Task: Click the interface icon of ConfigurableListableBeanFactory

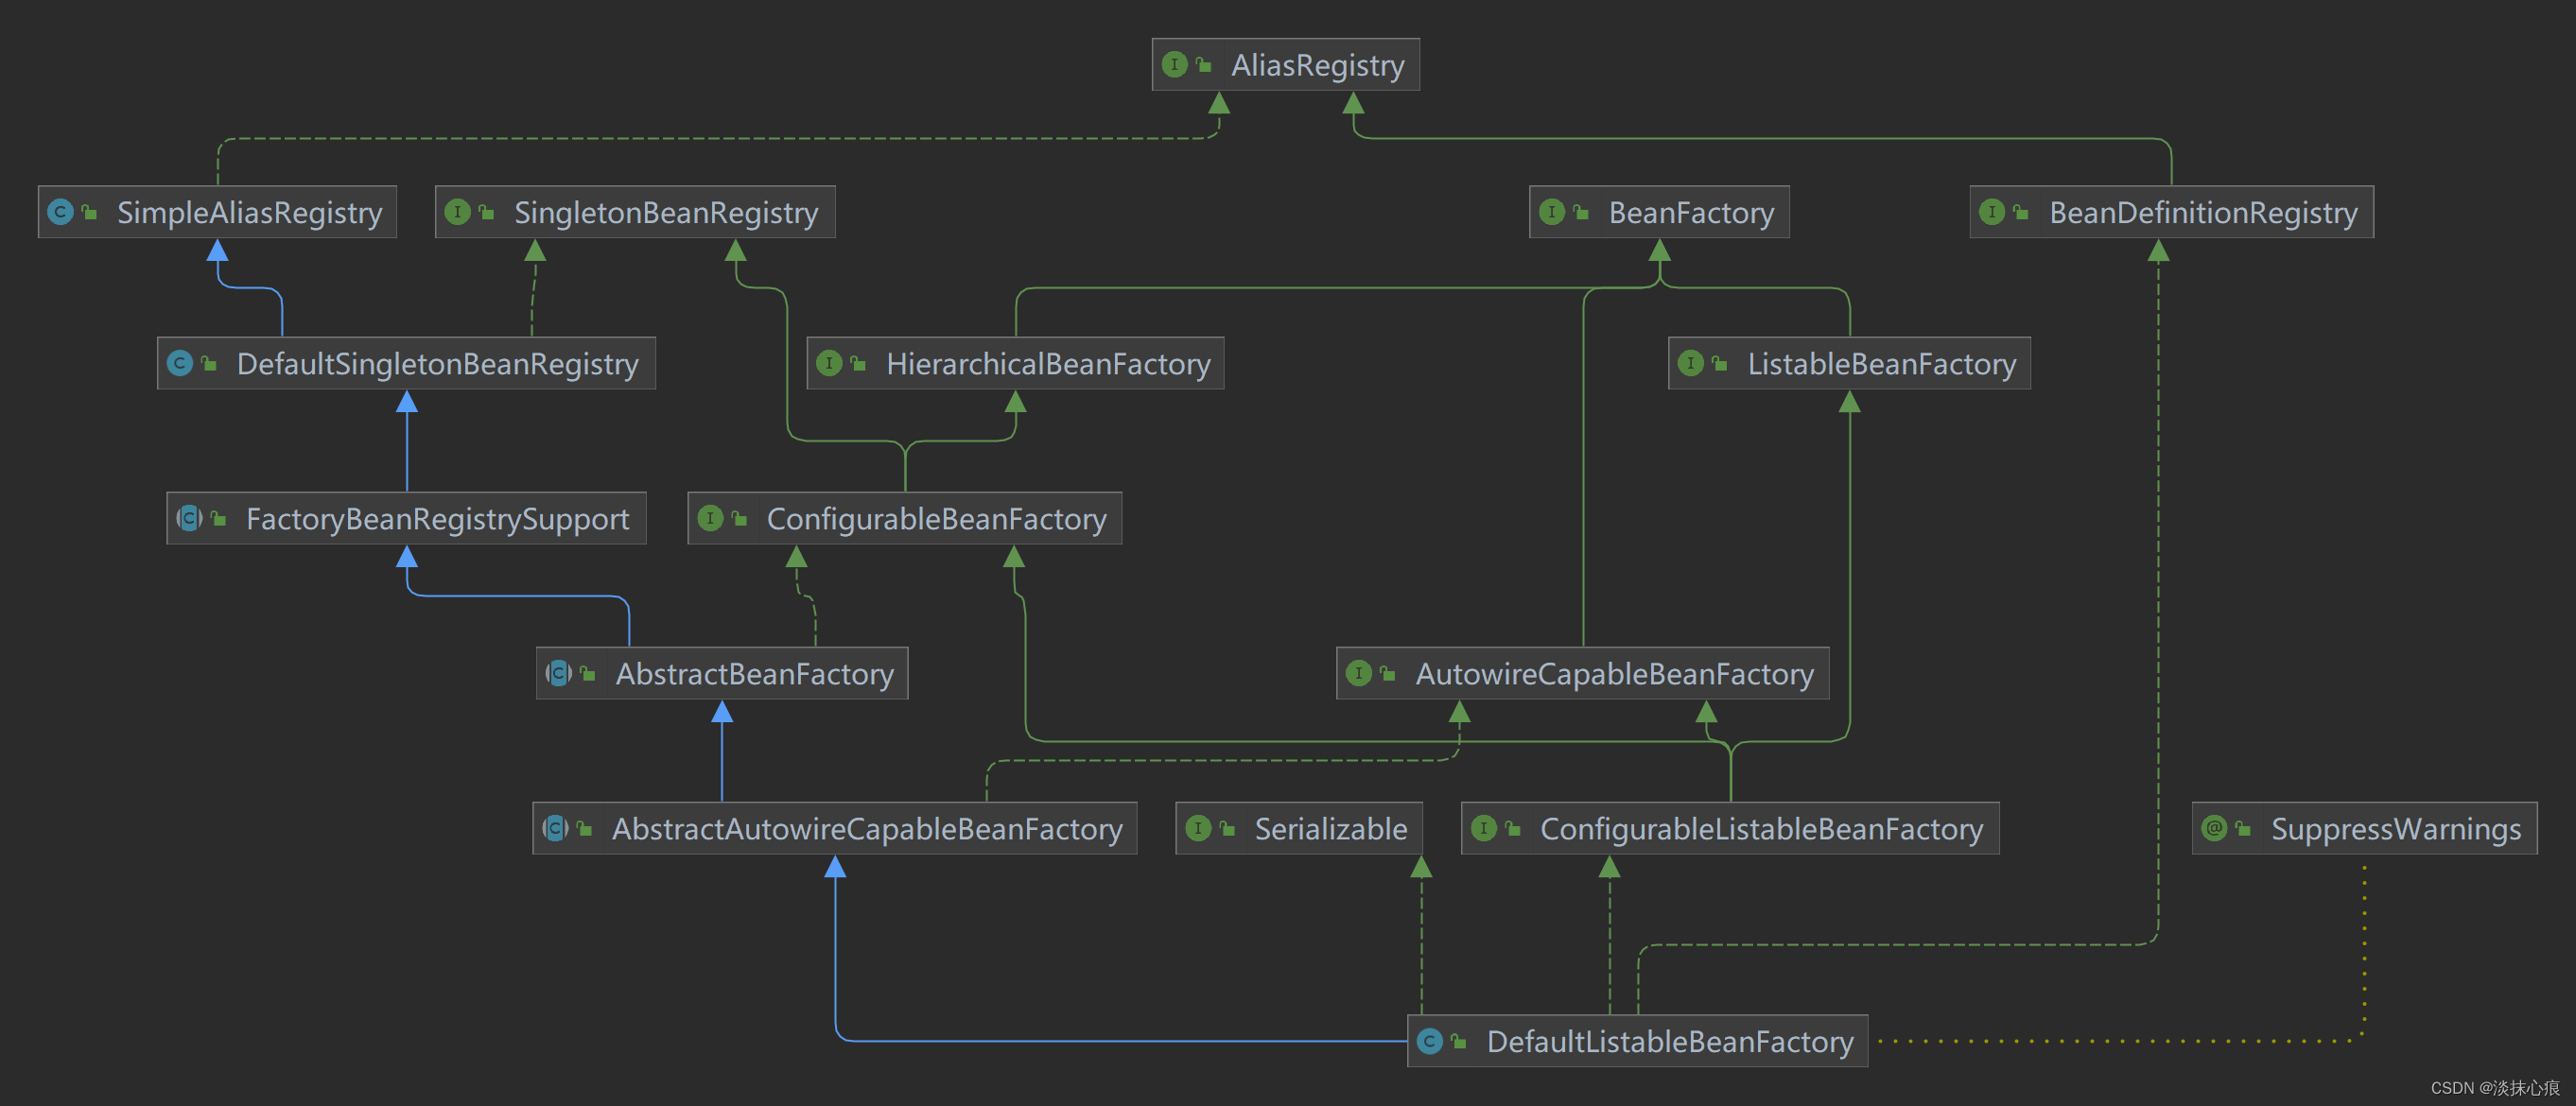Action: tap(1484, 828)
